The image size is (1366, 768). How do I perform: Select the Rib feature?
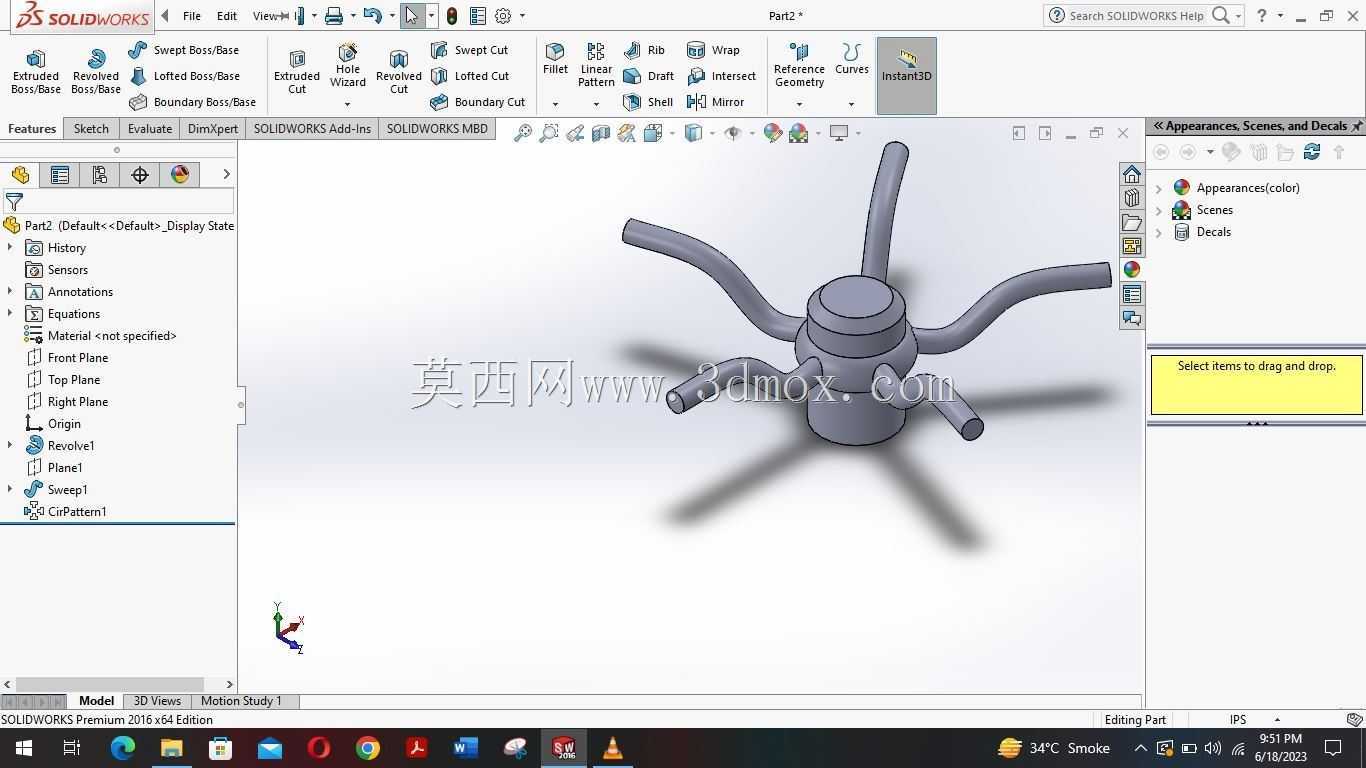(644, 50)
